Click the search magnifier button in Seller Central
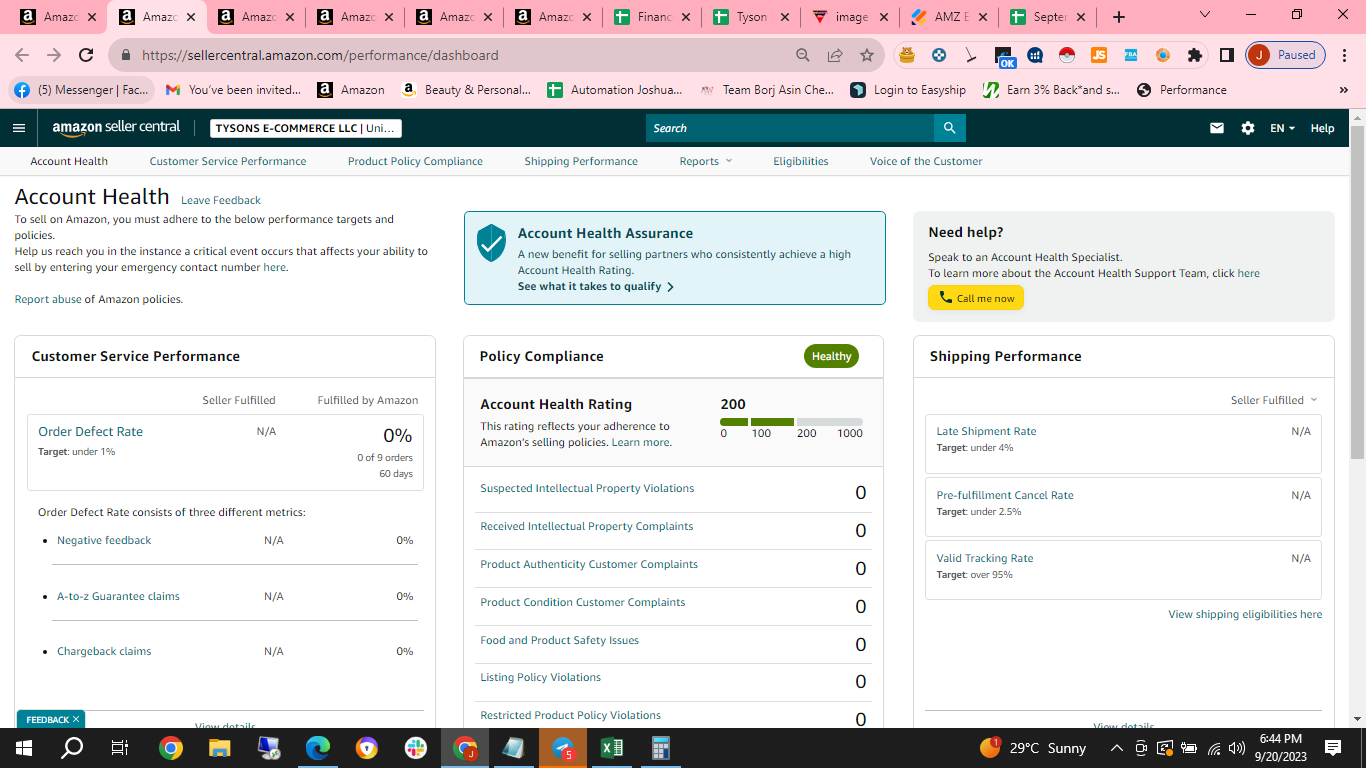The width and height of the screenshot is (1366, 768). coord(949,128)
